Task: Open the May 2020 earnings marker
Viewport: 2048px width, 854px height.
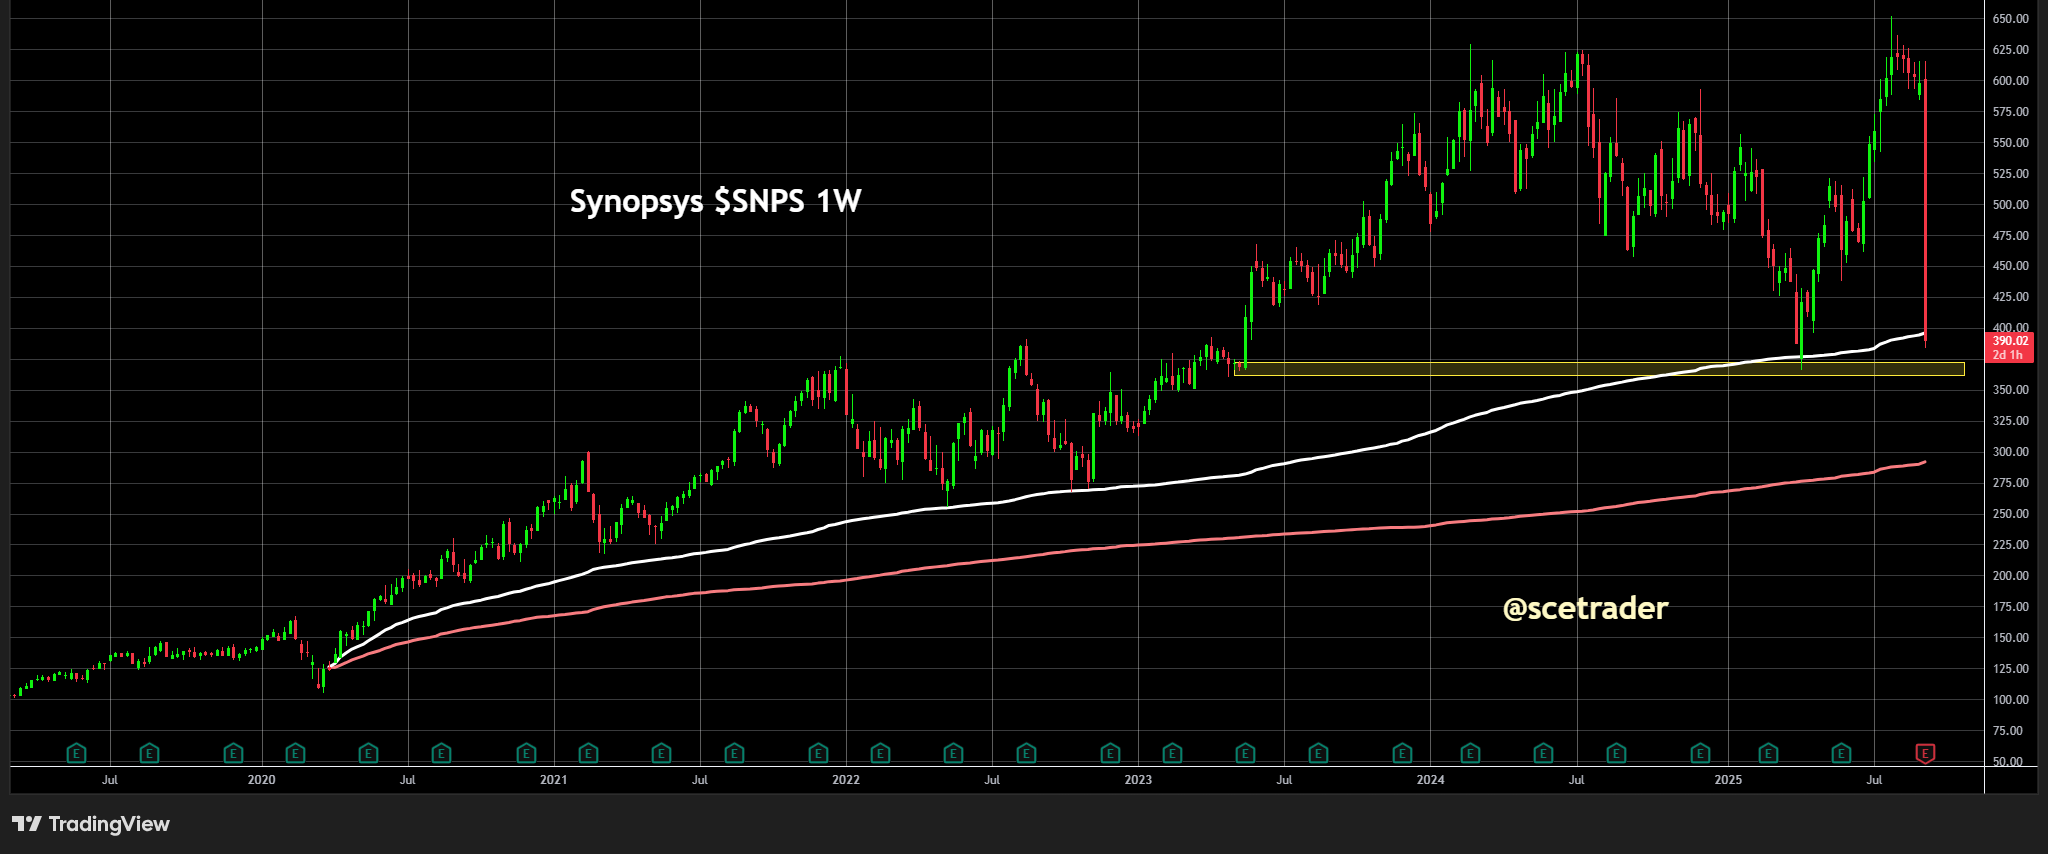Action: tap(368, 753)
